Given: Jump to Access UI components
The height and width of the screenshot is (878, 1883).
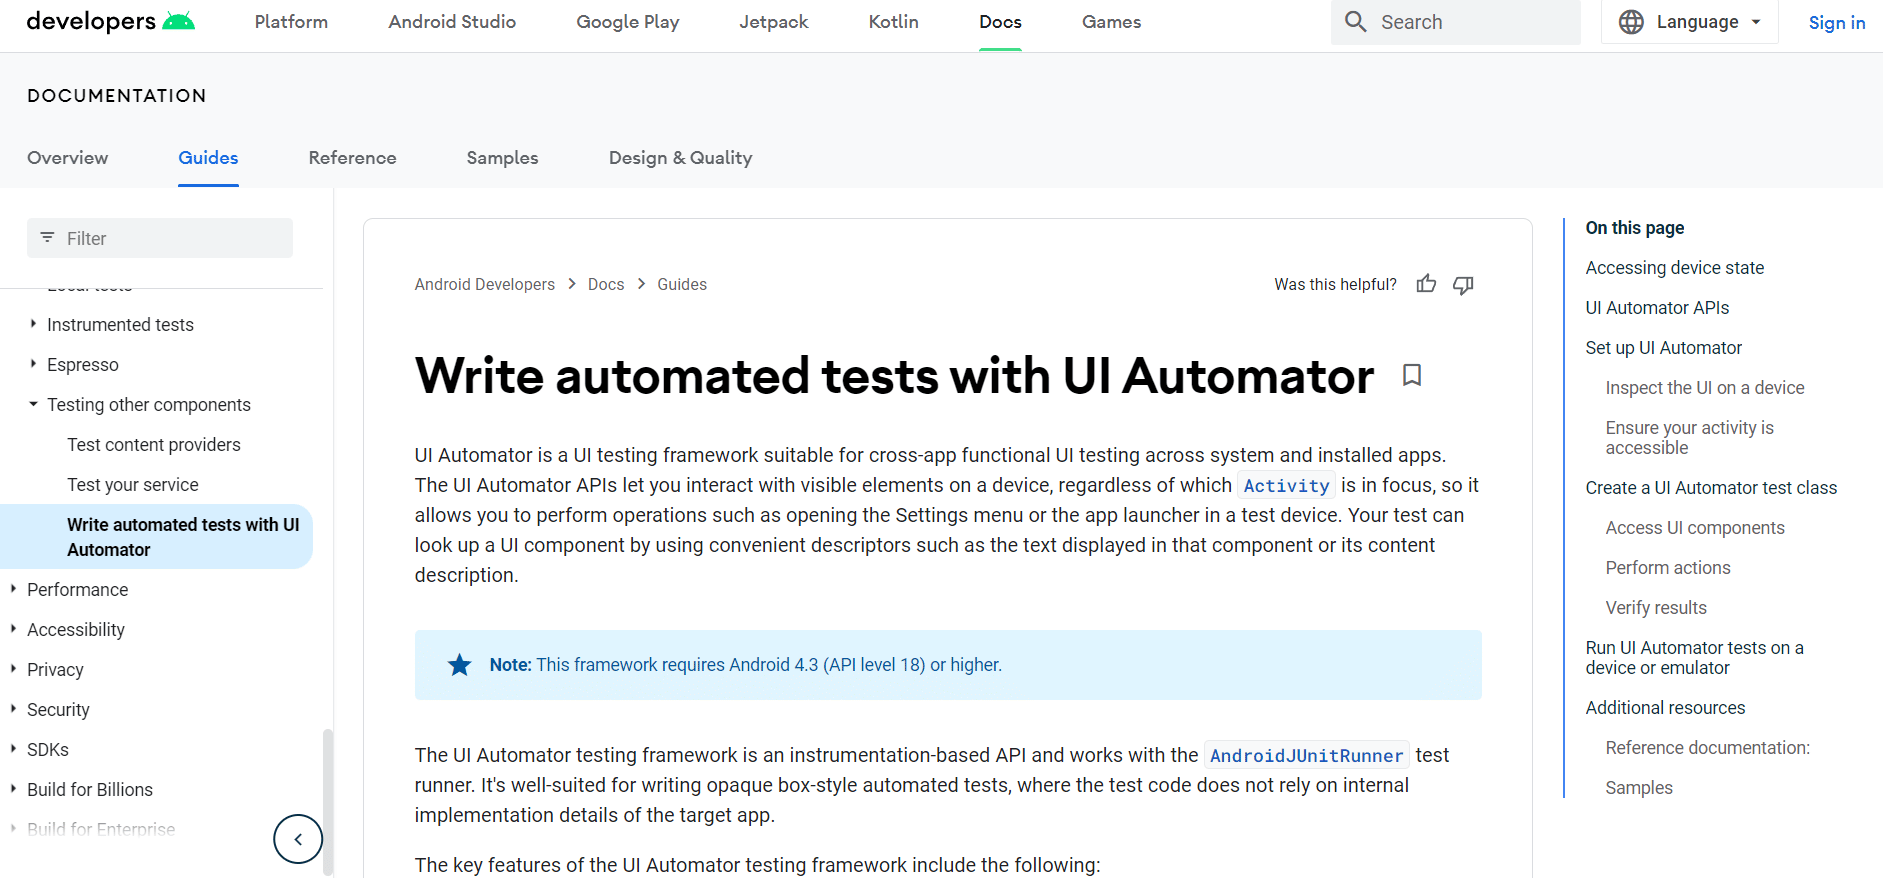Looking at the screenshot, I should click(x=1694, y=527).
